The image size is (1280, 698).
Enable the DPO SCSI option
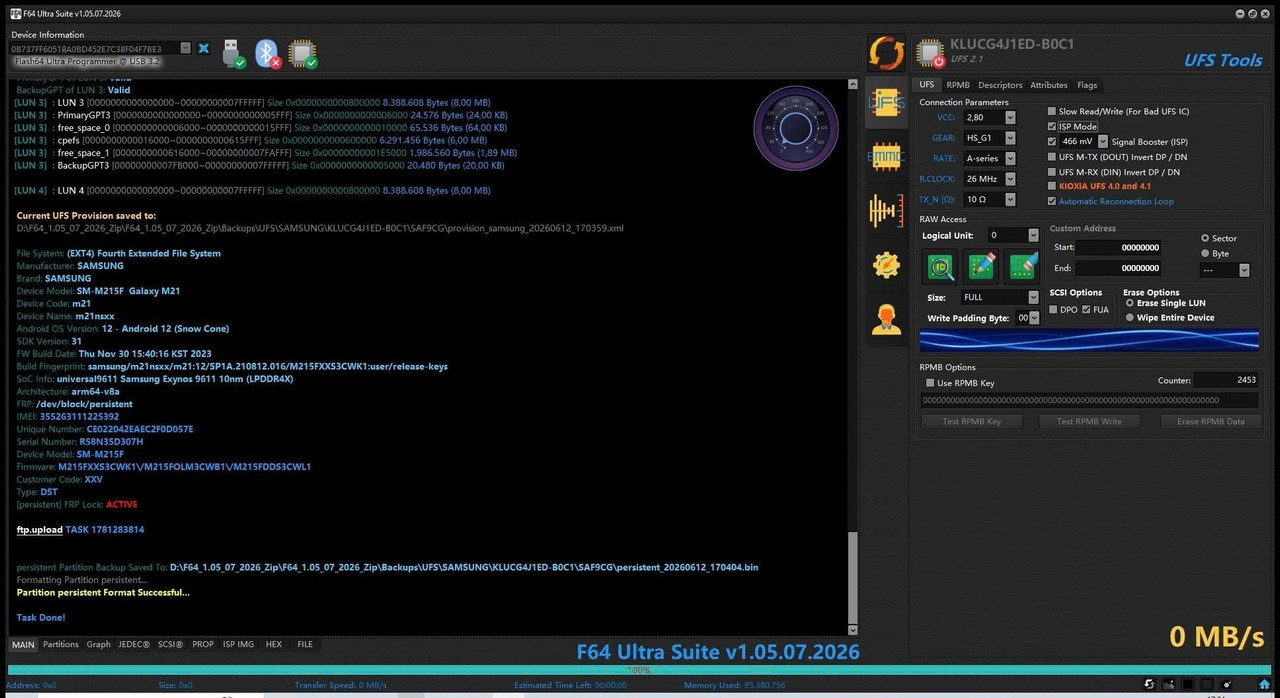tap(1053, 310)
